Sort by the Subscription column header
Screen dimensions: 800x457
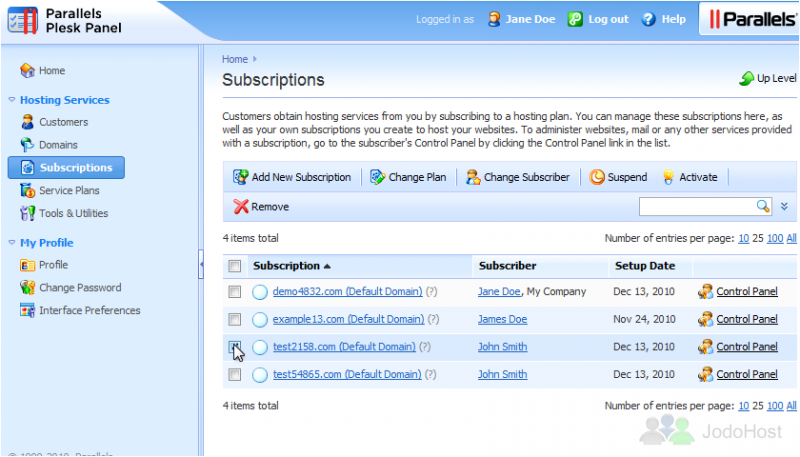[286, 266]
